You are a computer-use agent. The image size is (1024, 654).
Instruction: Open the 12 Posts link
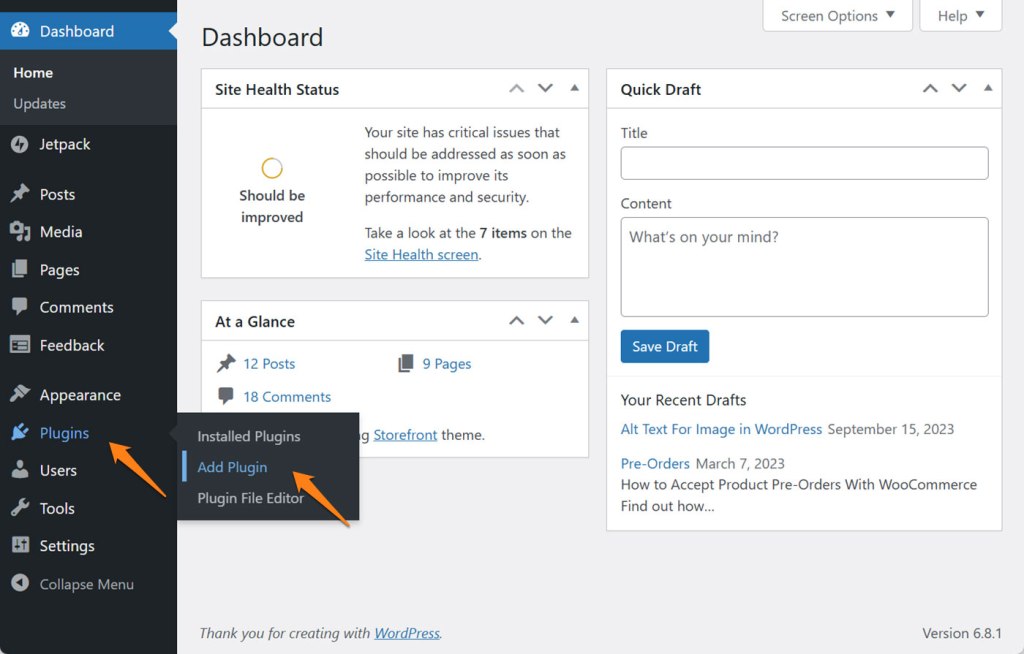coord(269,364)
